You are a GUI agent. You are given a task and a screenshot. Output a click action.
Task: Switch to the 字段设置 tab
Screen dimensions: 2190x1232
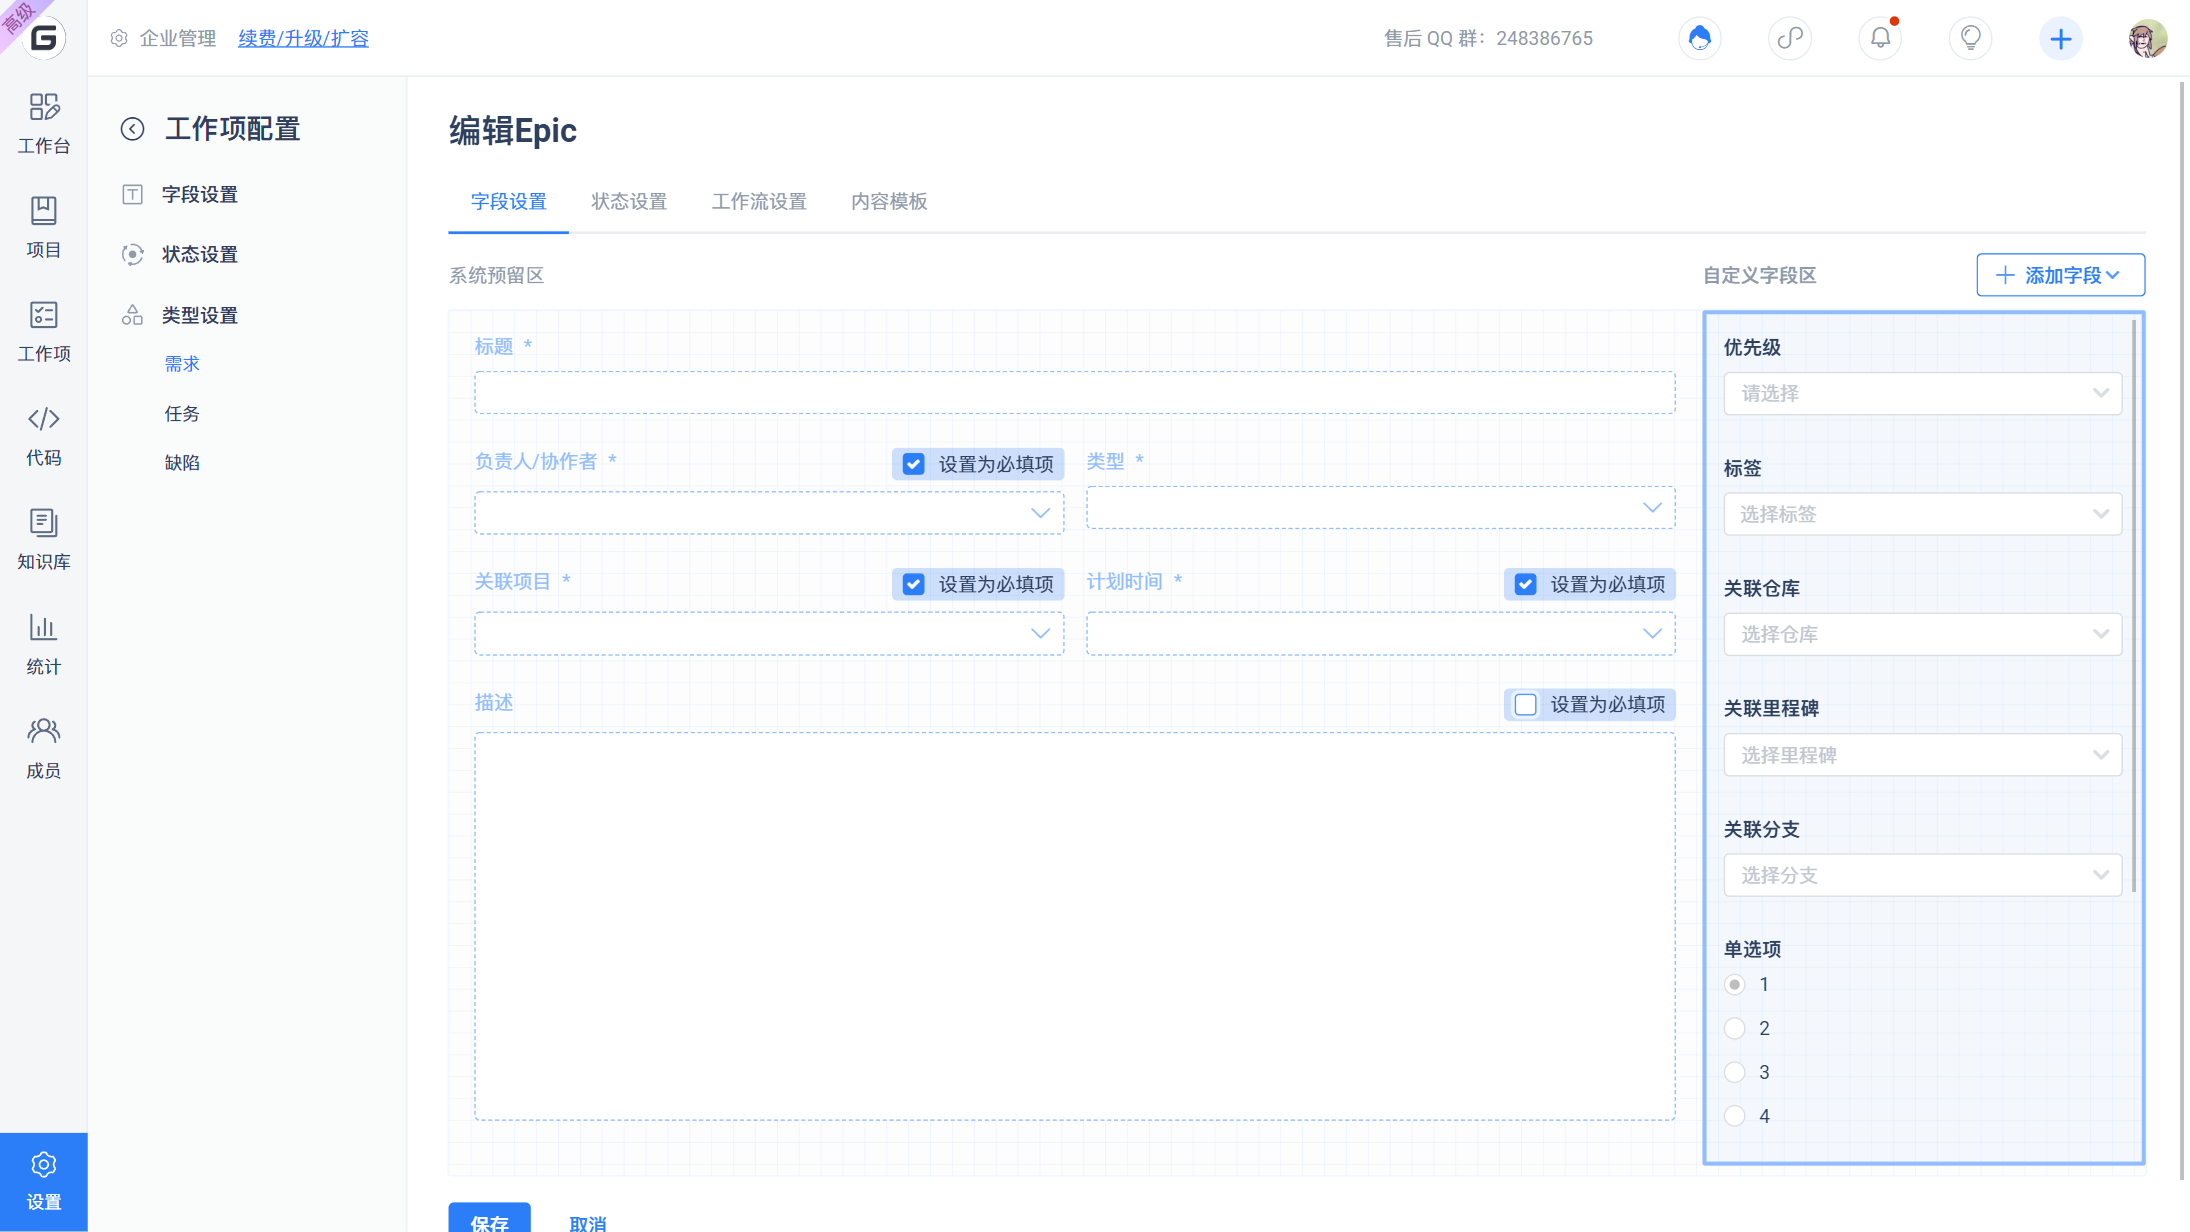pos(508,202)
